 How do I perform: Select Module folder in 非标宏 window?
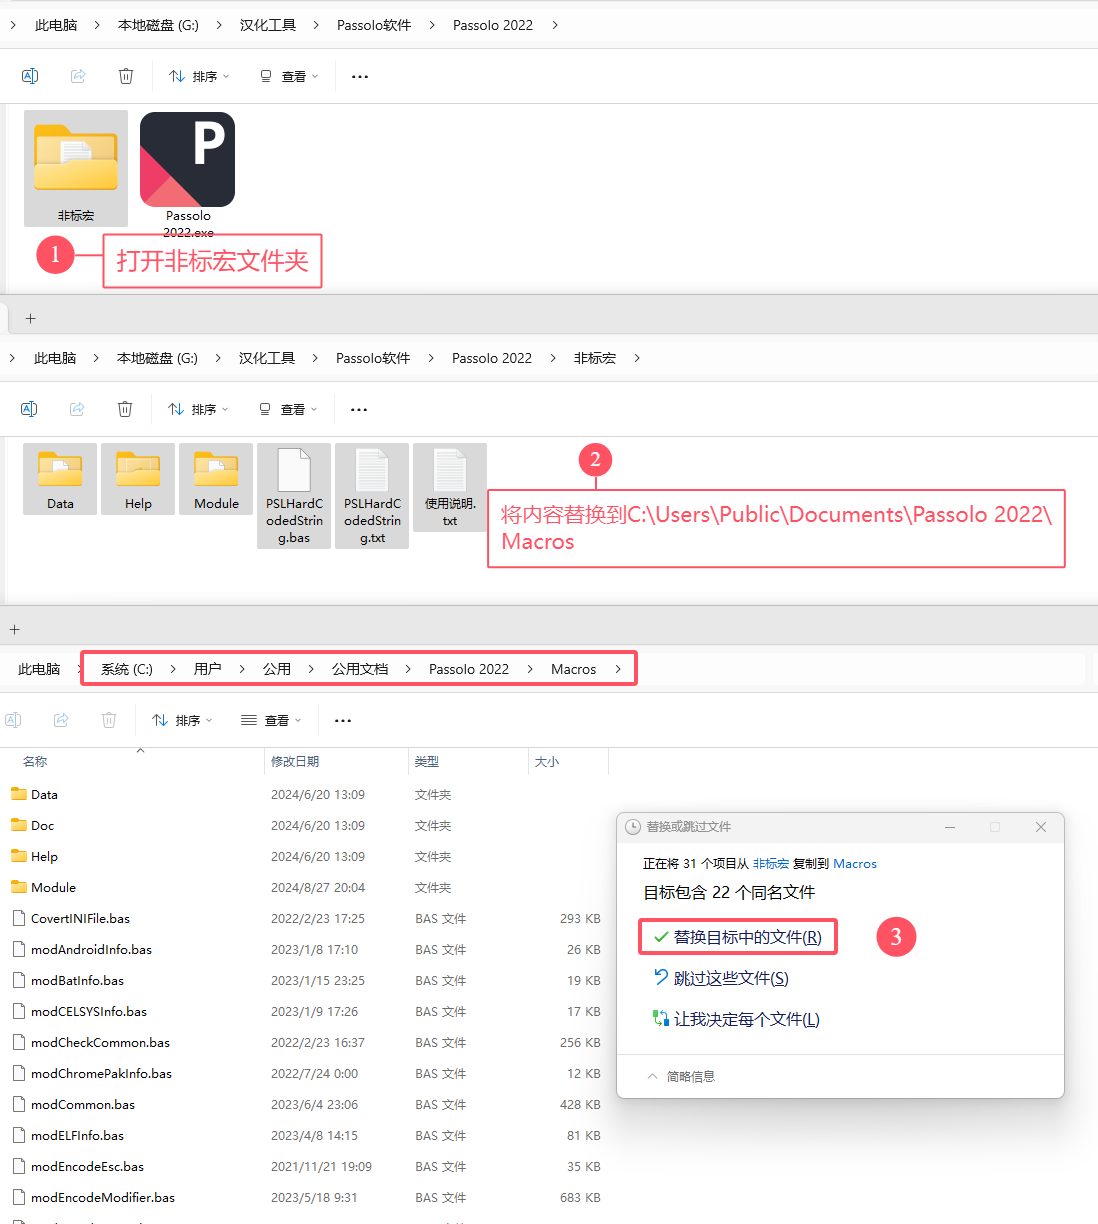[x=216, y=479]
